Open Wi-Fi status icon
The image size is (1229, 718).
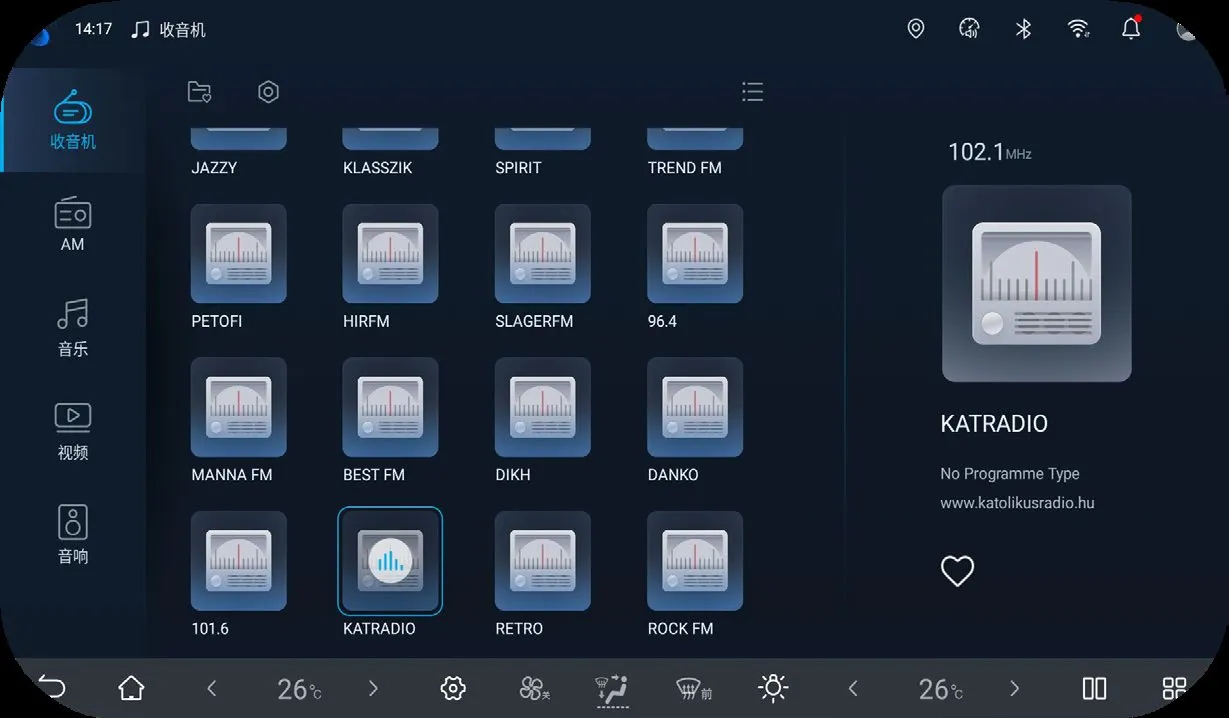coord(1078,29)
